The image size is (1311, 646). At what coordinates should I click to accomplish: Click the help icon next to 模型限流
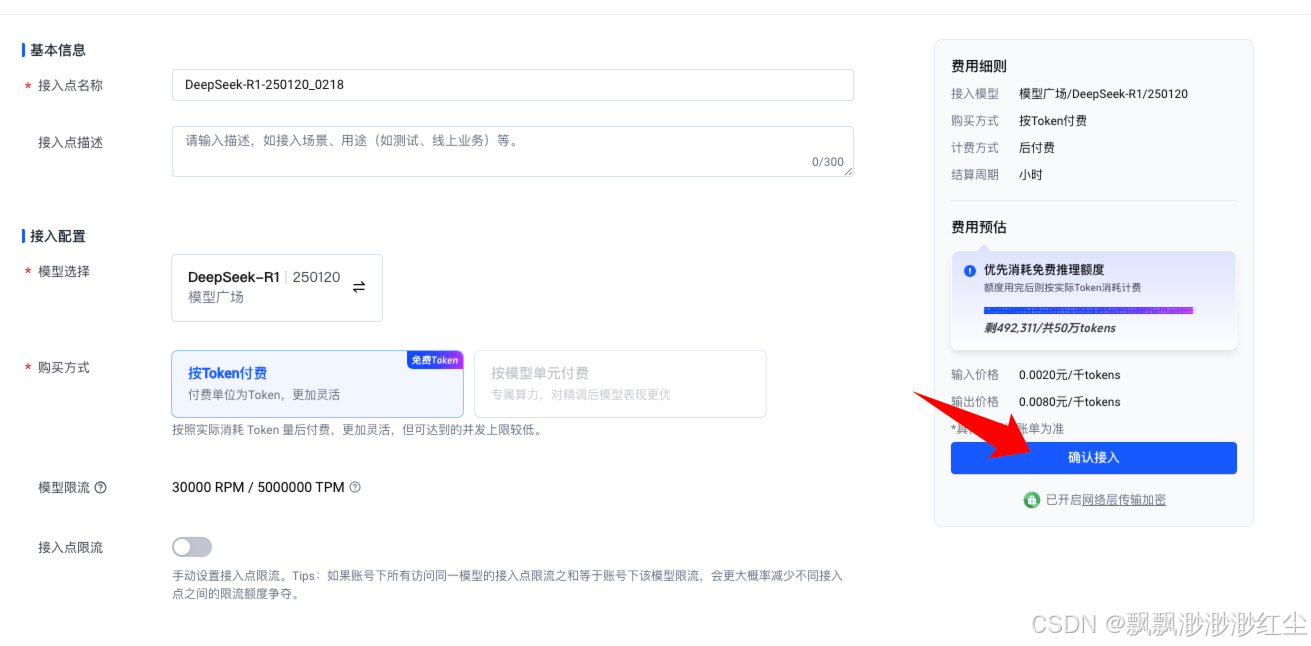[x=101, y=488]
